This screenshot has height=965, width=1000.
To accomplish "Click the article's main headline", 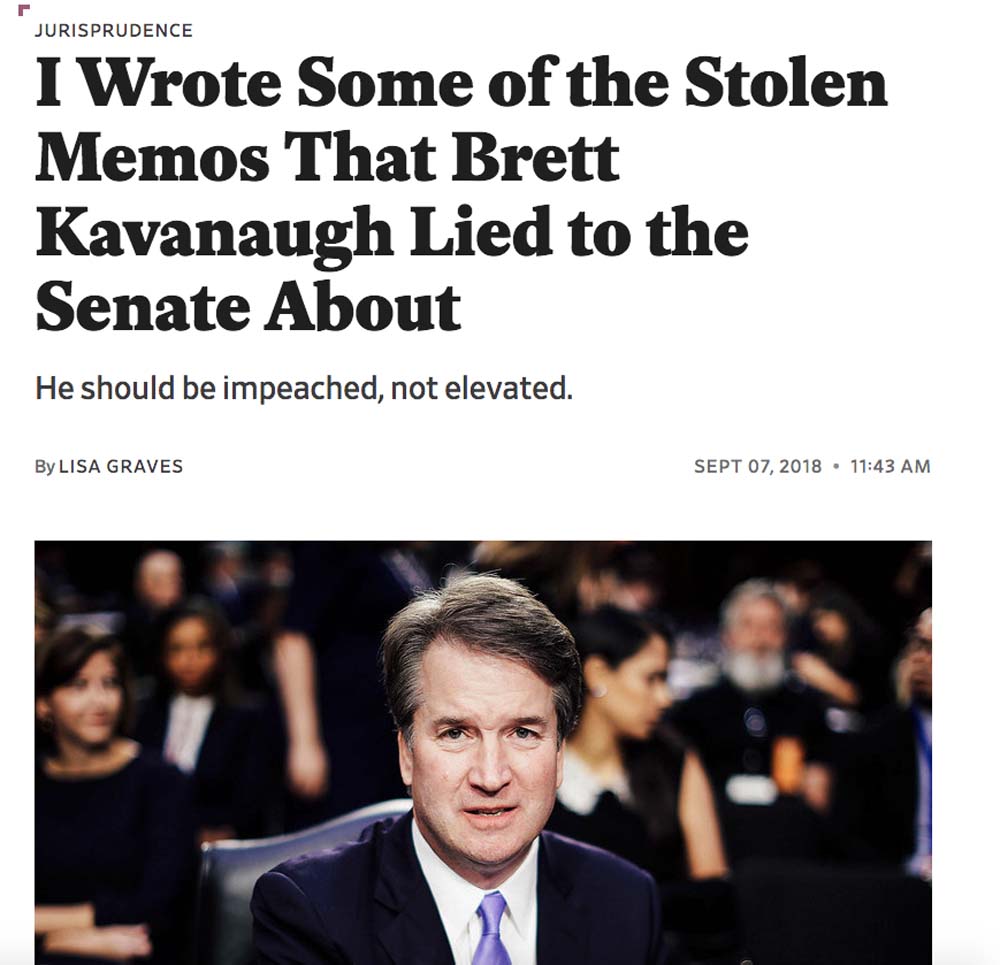I will pos(460,195).
